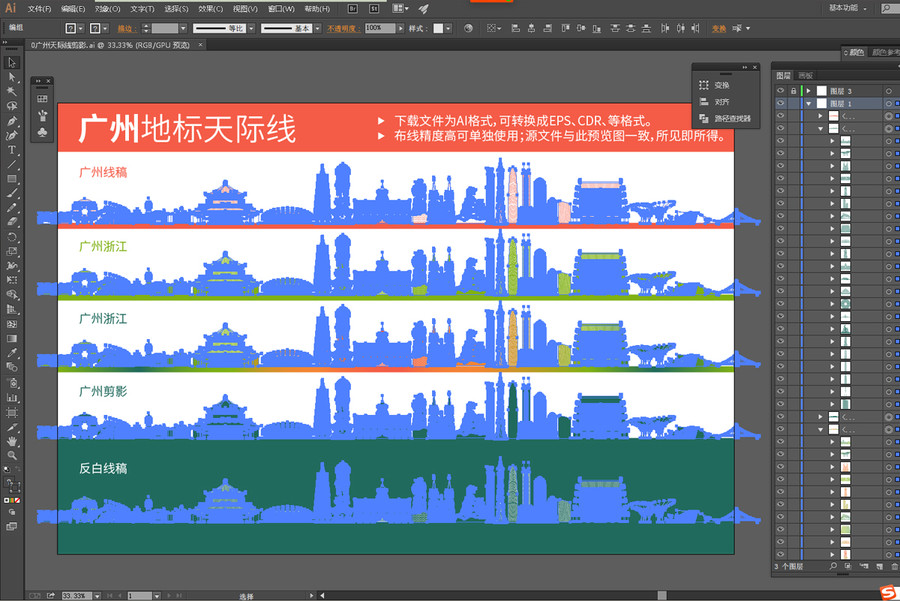Screen dimensions: 900x601
Task: Open the 基本 brush definition dropdown
Action: [317, 28]
